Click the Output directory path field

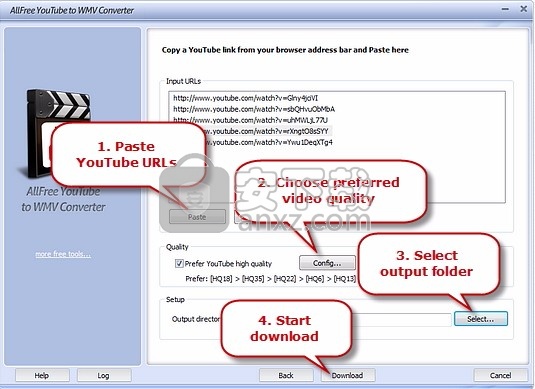[x=401, y=319]
